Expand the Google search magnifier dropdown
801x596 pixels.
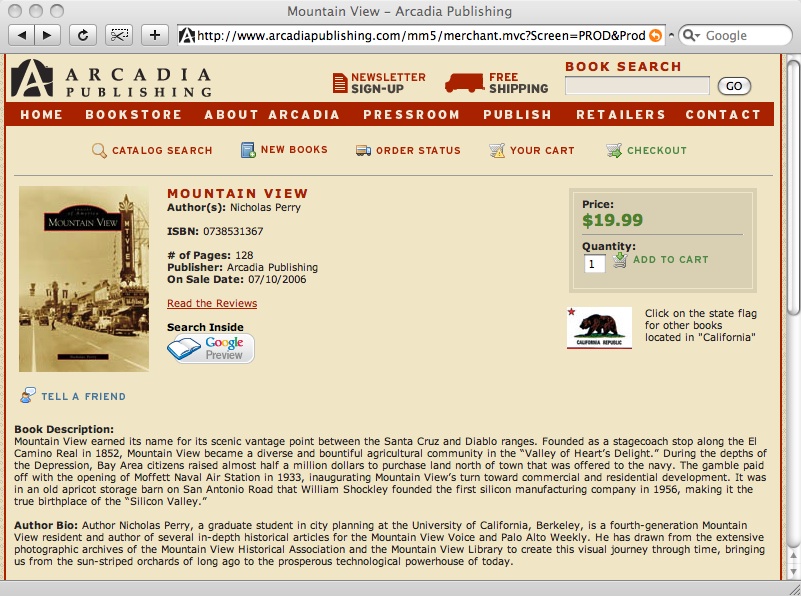[691, 35]
